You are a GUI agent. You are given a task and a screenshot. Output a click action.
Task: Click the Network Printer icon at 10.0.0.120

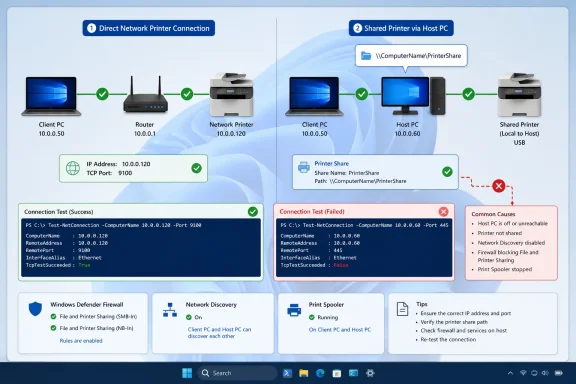point(231,94)
